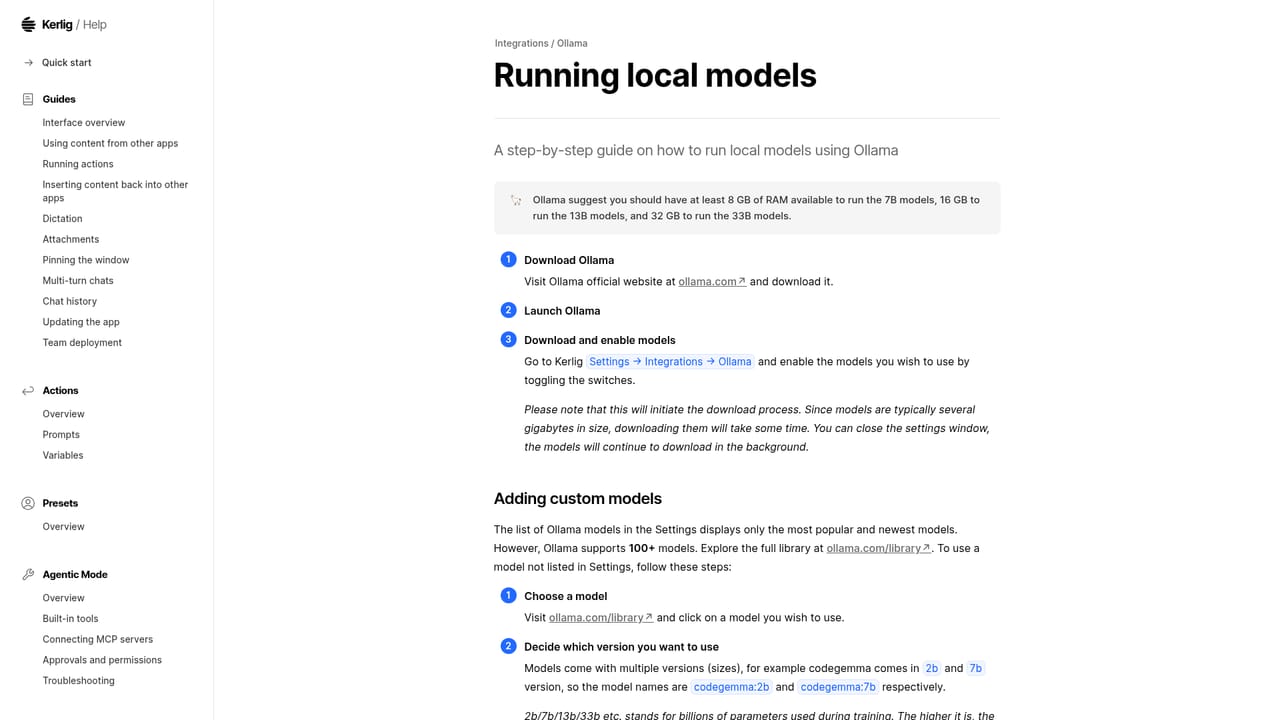Go to Team deployment guide

[82, 343]
